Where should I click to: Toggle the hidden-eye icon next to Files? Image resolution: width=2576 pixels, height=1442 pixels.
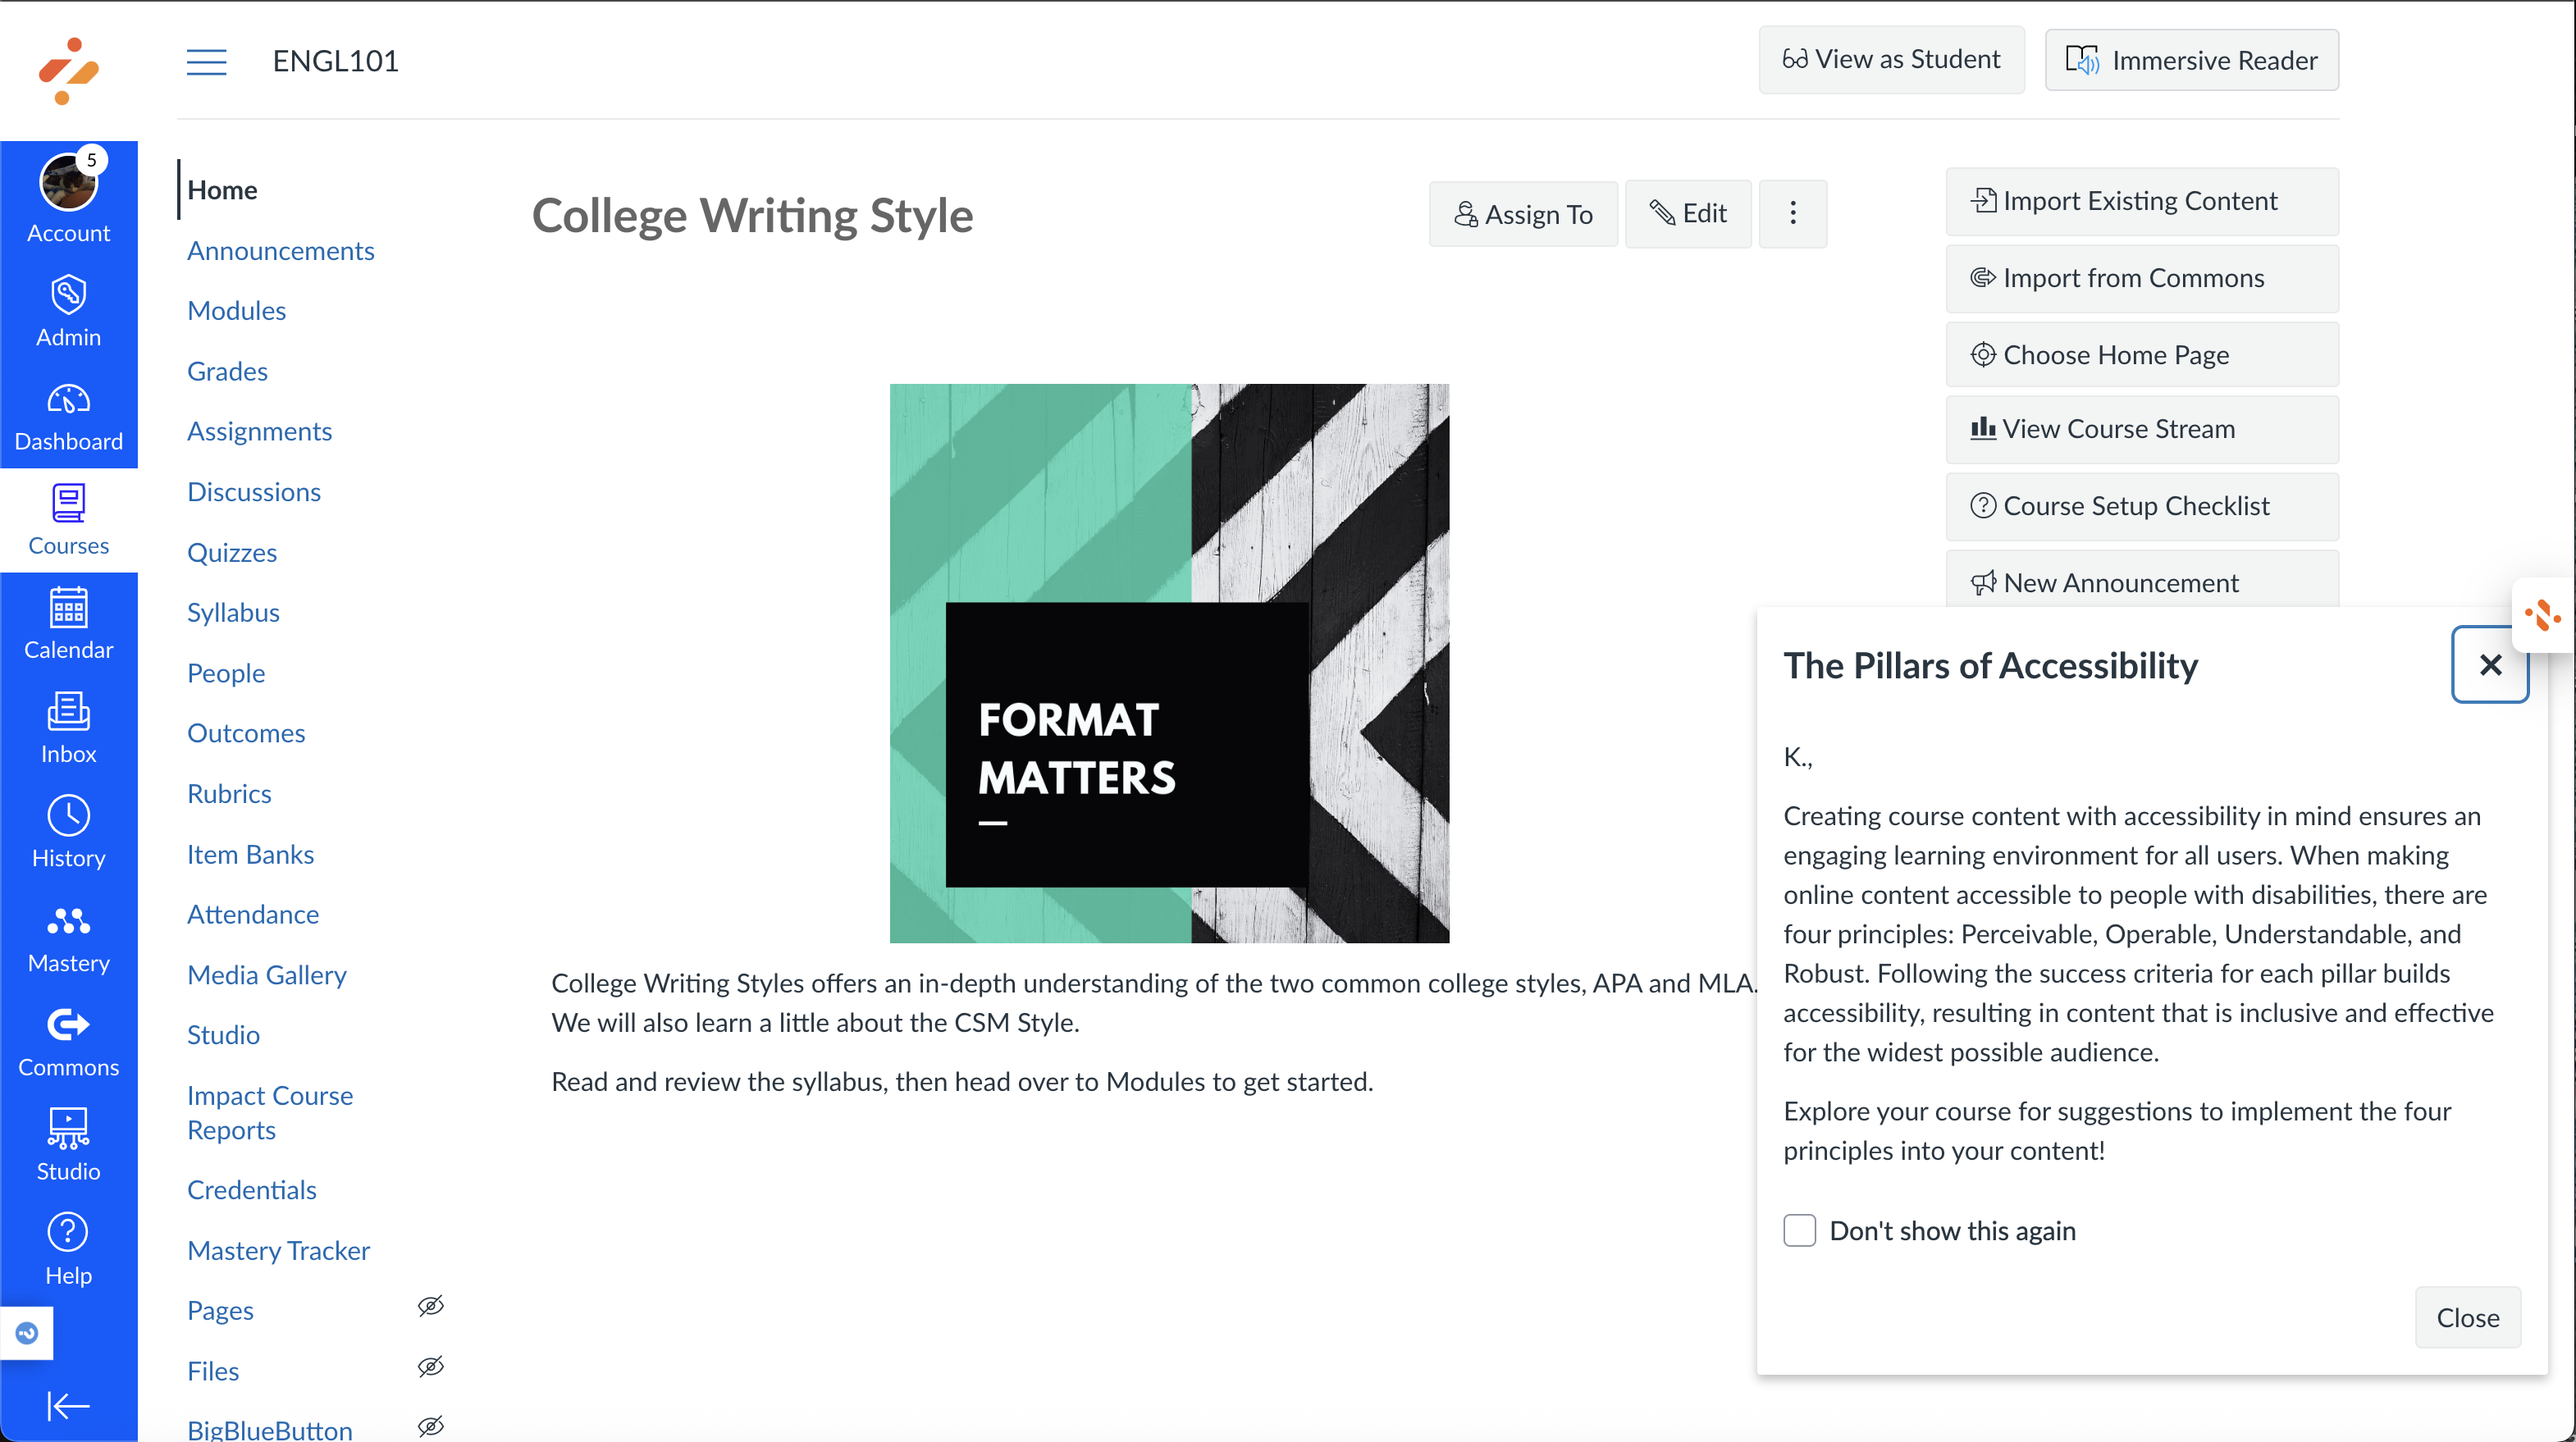[x=431, y=1366]
